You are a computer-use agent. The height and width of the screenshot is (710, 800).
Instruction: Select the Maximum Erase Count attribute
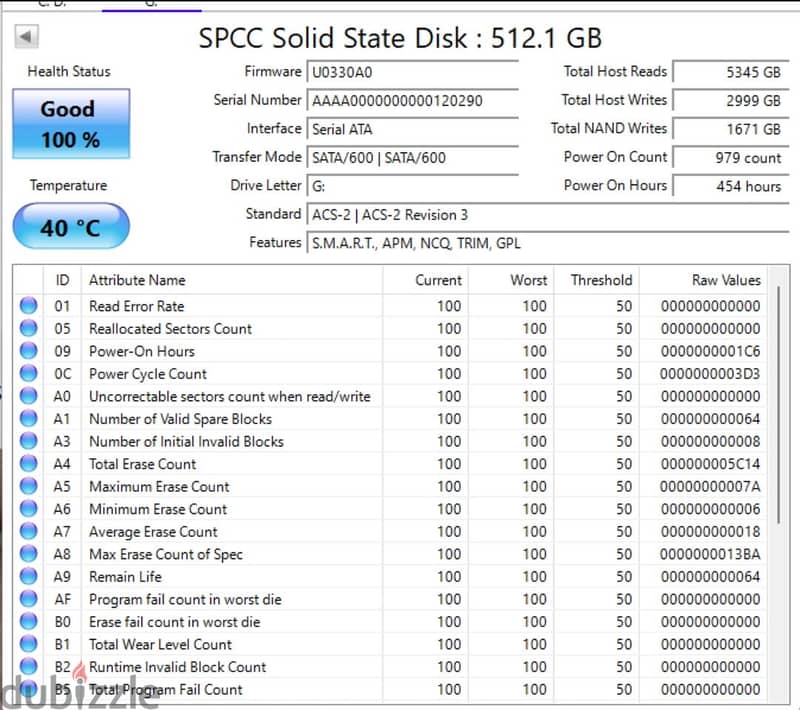coord(159,487)
